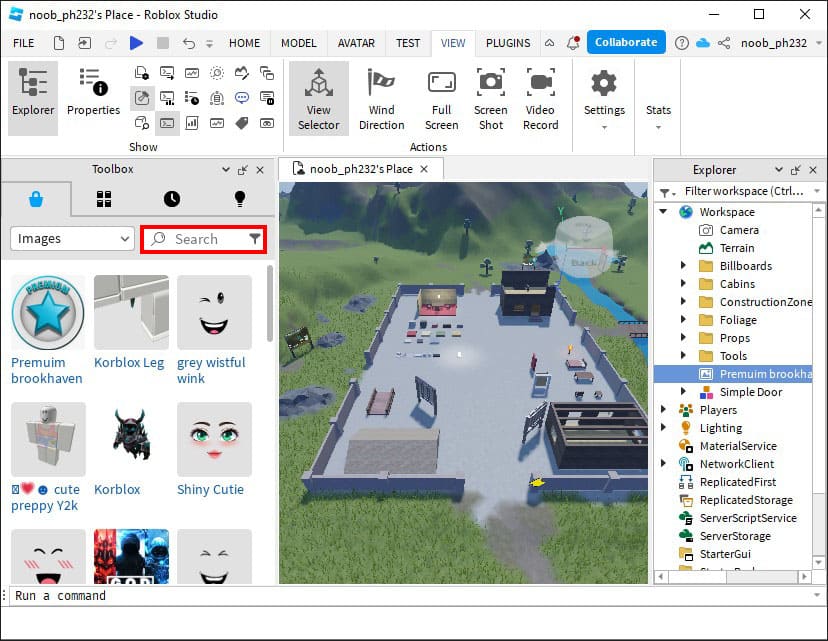The height and width of the screenshot is (641, 828).
Task: Expand the Props folder in Explorer
Action: pos(681,338)
